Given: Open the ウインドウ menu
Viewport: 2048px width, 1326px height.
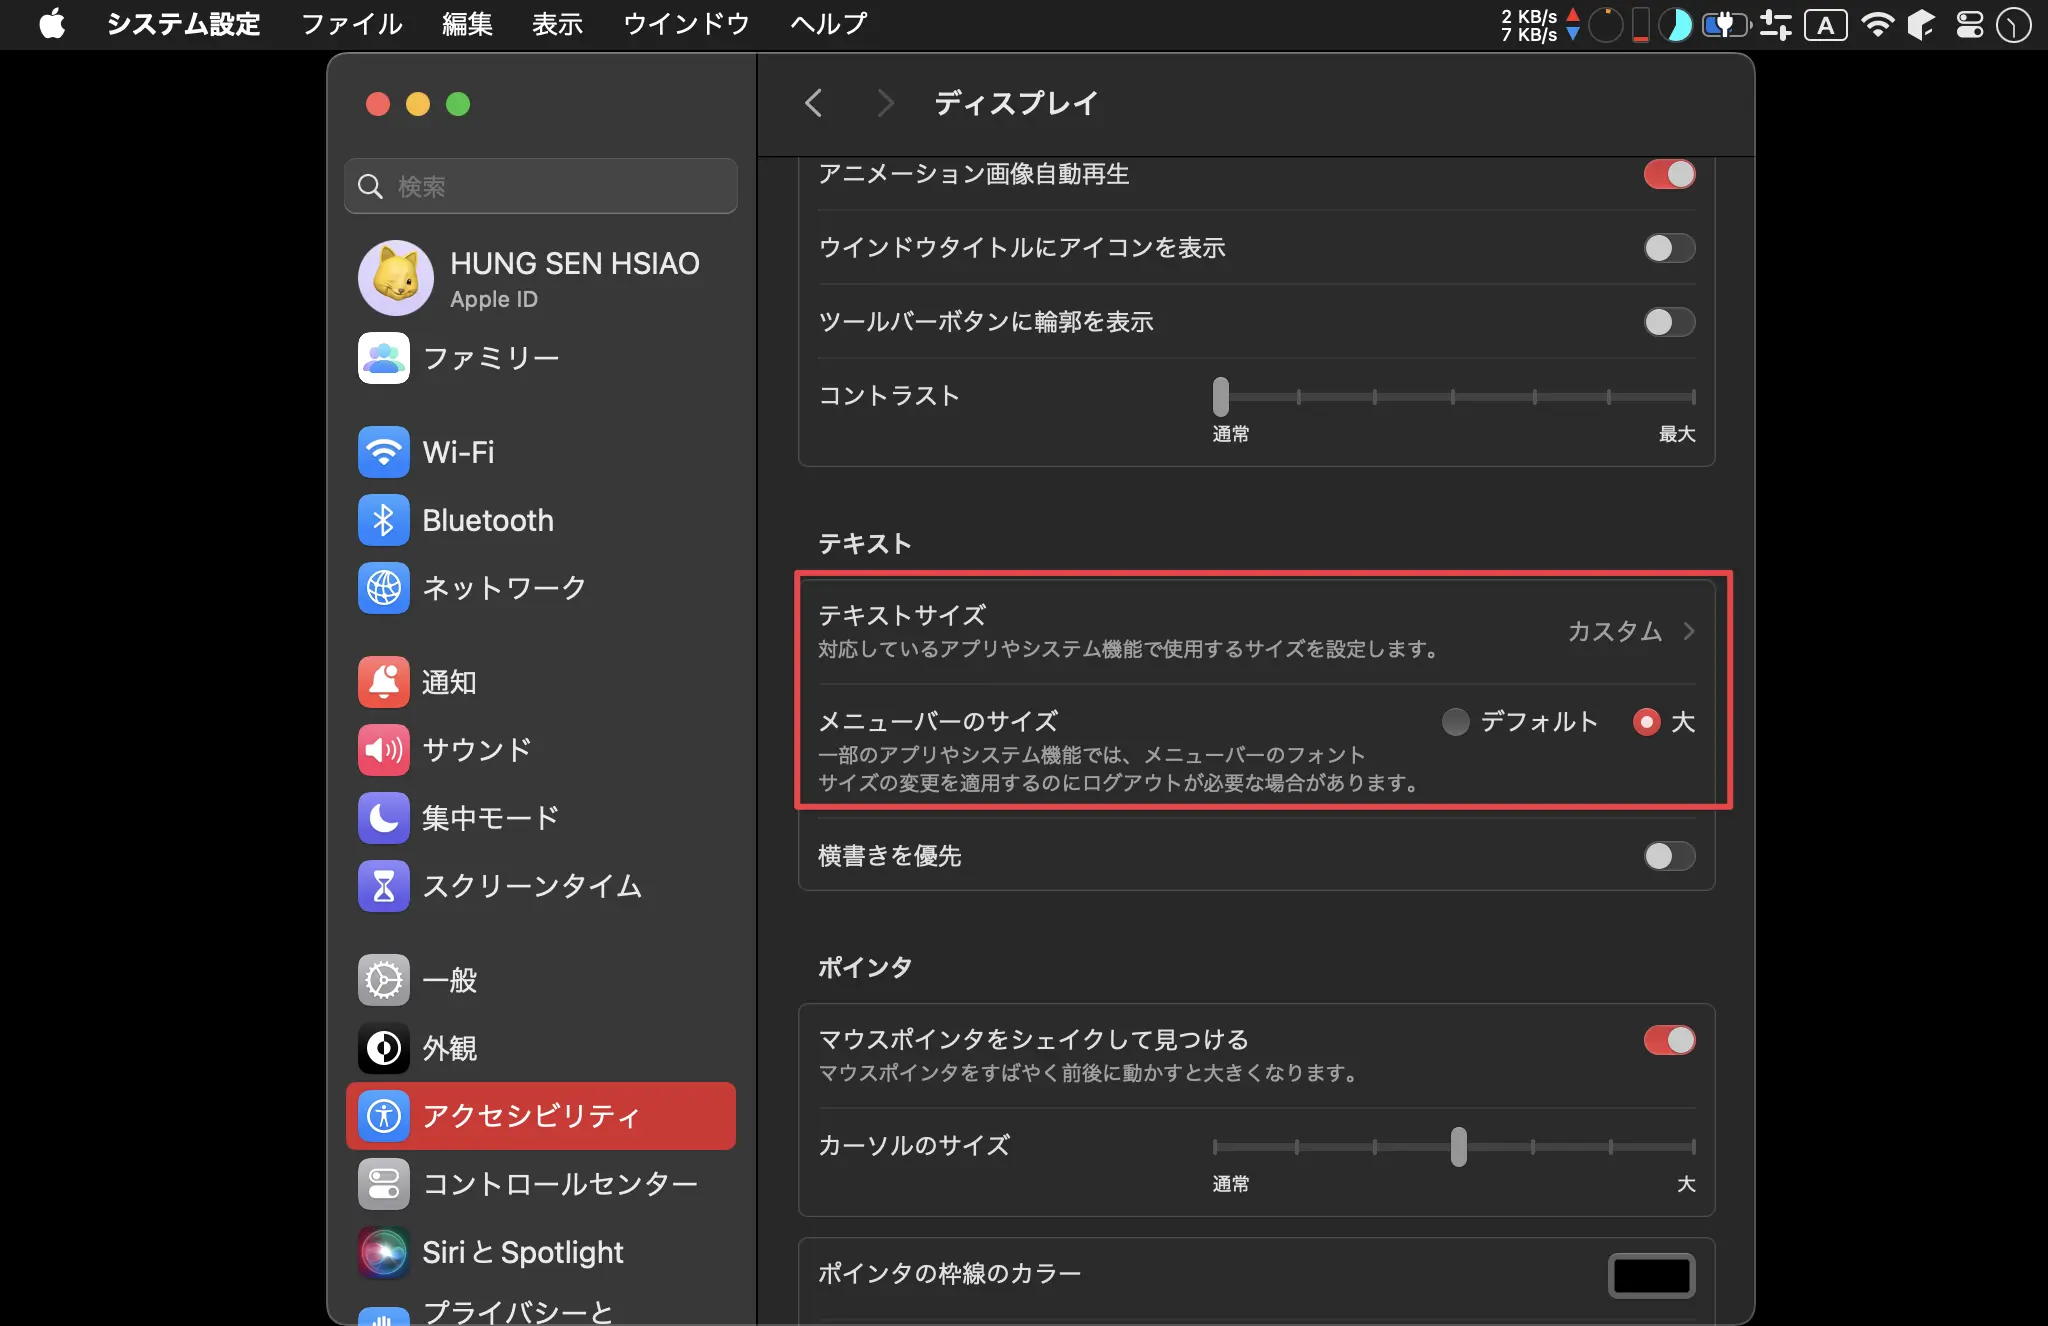Looking at the screenshot, I should click(686, 24).
